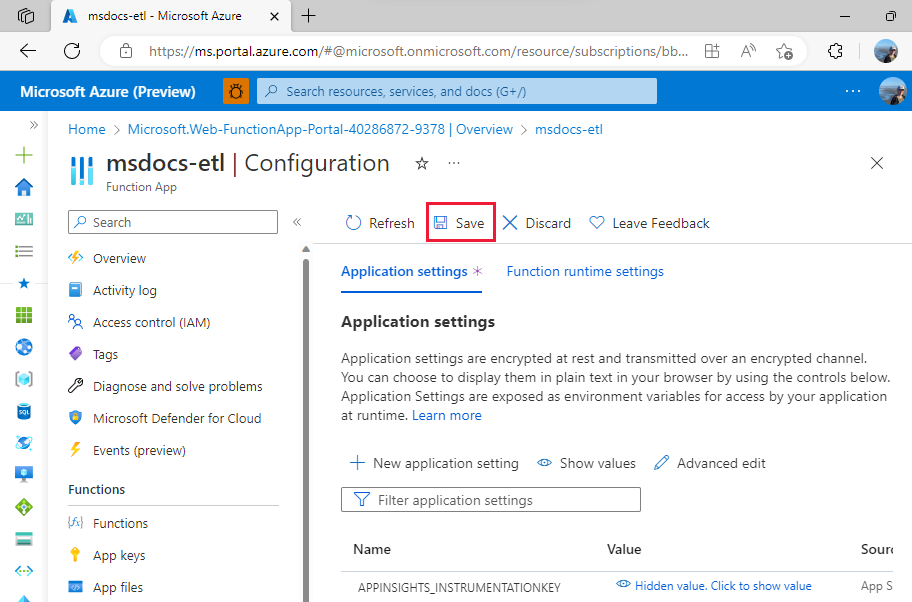912x602 pixels.
Task: Select the Application settings tab
Action: pyautogui.click(x=404, y=271)
